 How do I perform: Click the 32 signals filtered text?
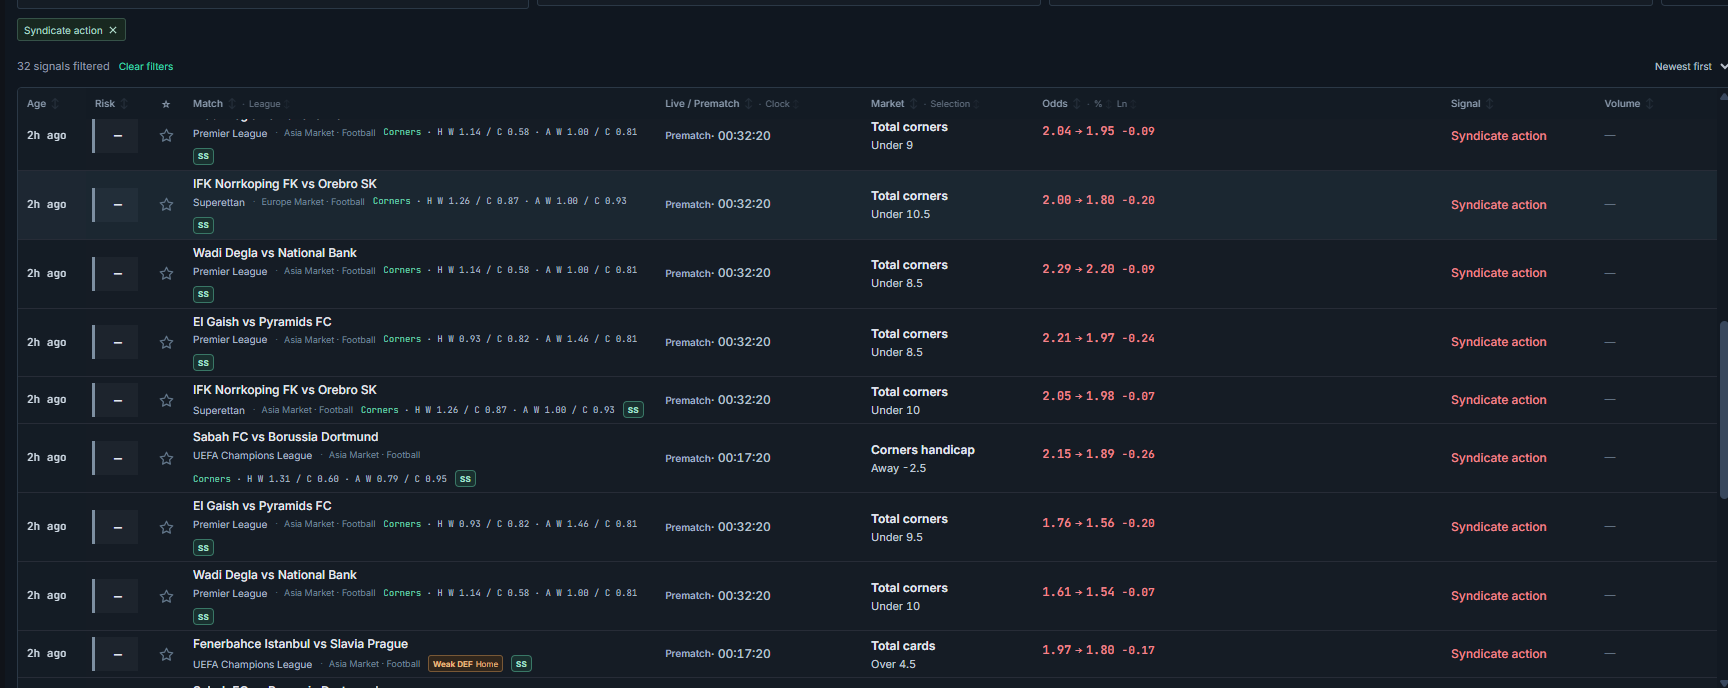click(63, 67)
